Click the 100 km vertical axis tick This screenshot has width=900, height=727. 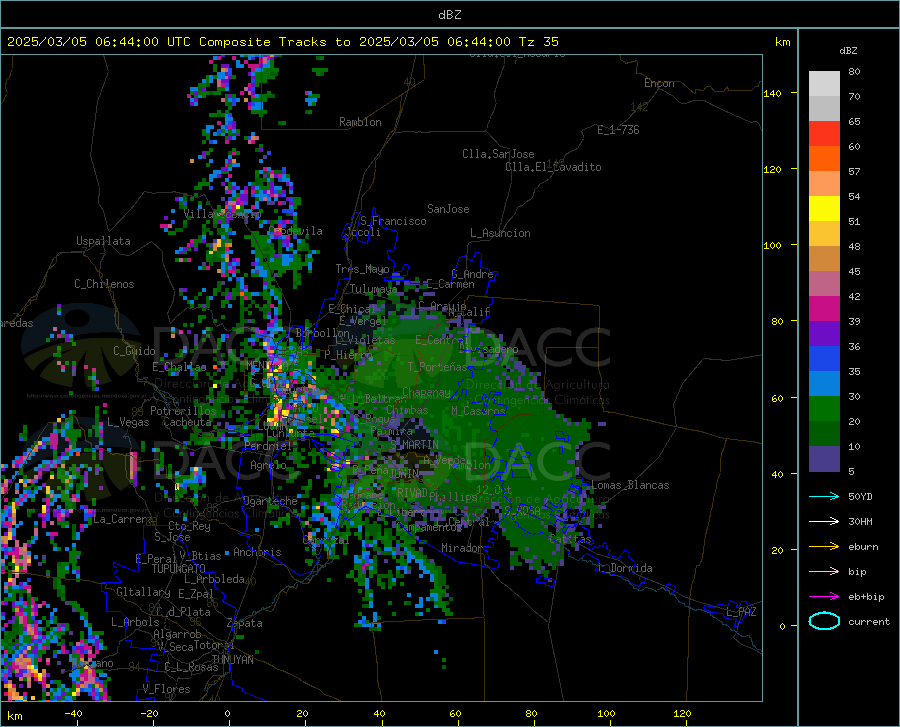coord(772,246)
